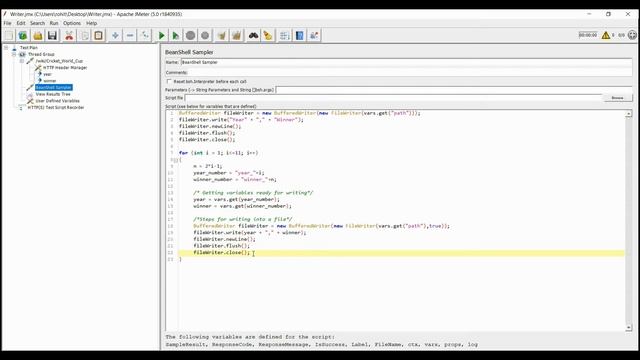Click the Open file folder icon
640x360 pixels.
pos(38,36)
